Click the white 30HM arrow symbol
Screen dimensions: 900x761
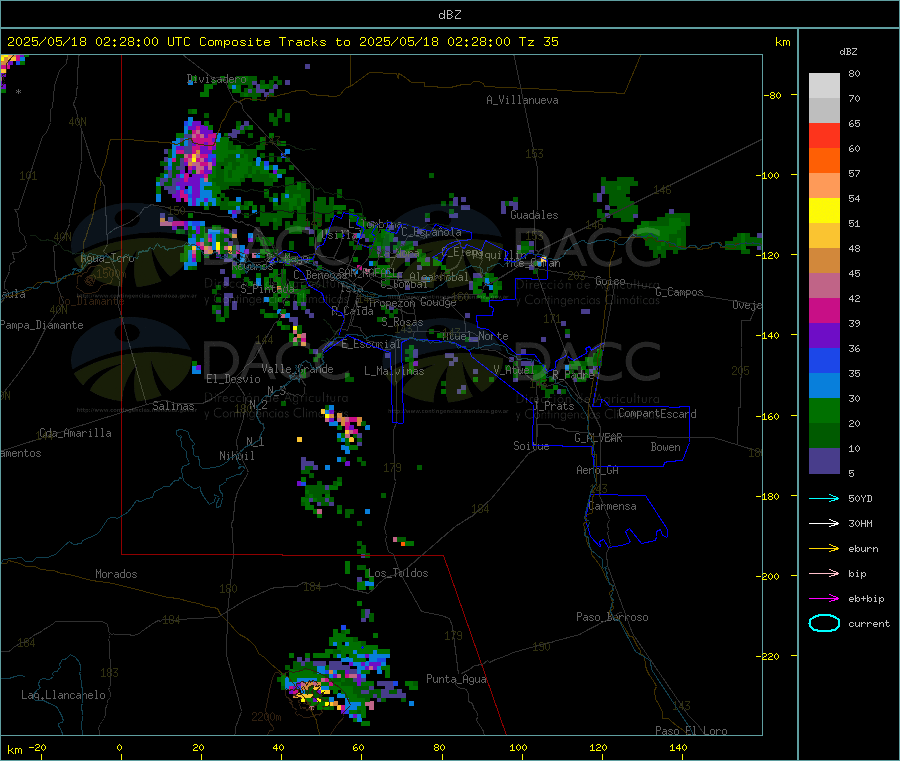tap(824, 523)
